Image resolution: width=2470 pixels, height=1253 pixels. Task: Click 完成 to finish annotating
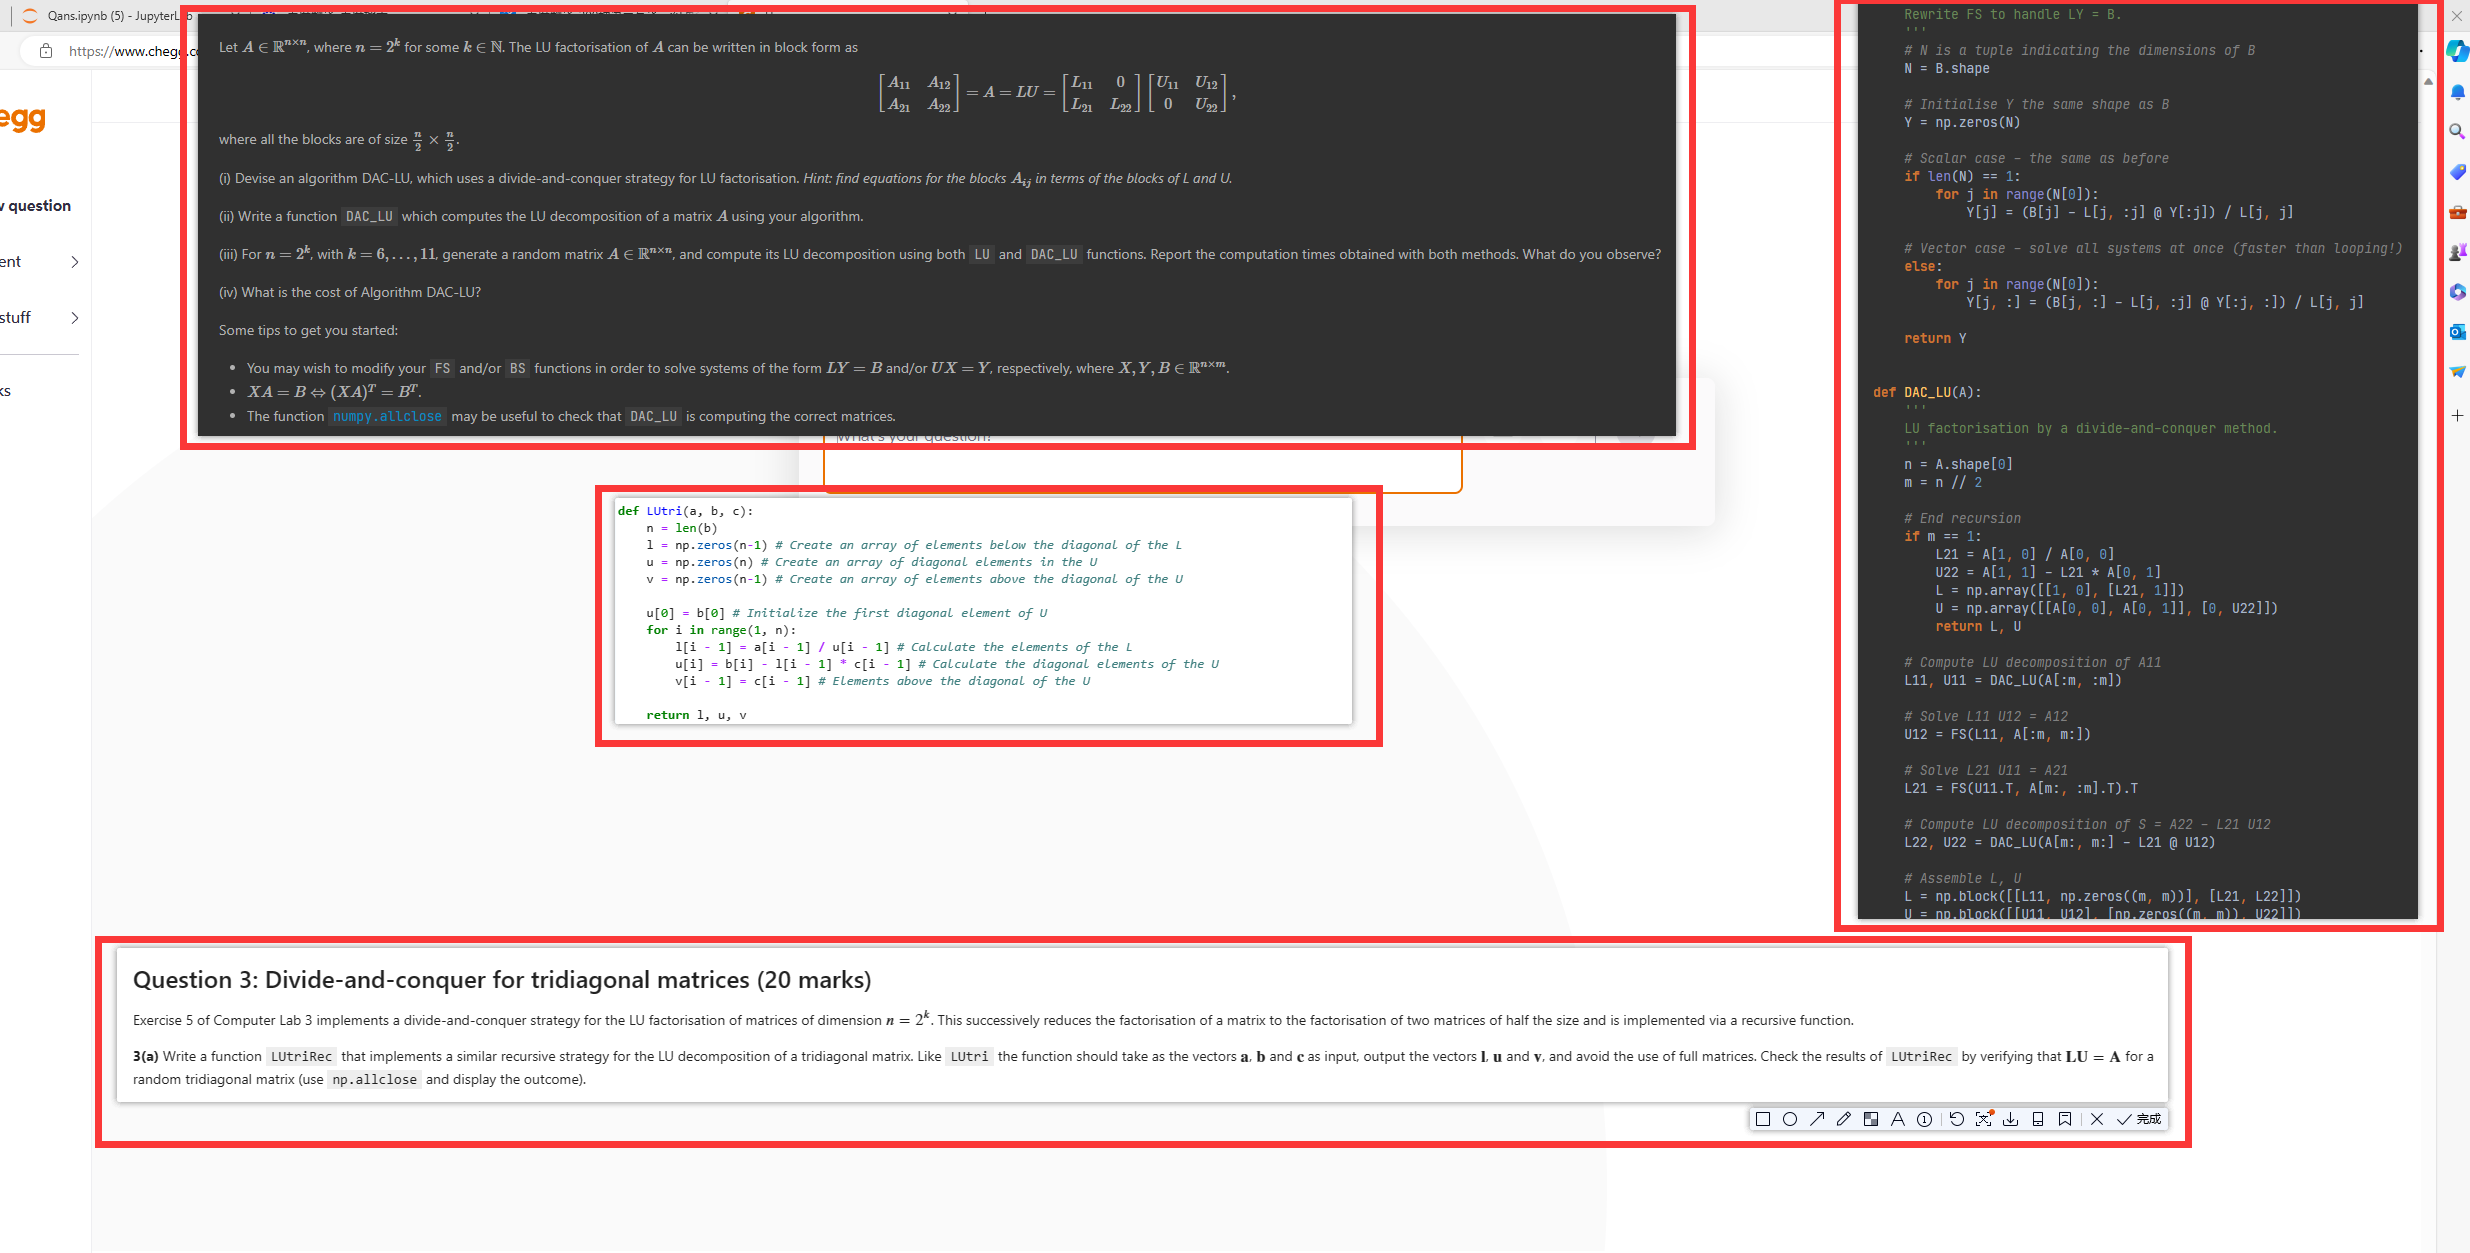coord(2146,1119)
